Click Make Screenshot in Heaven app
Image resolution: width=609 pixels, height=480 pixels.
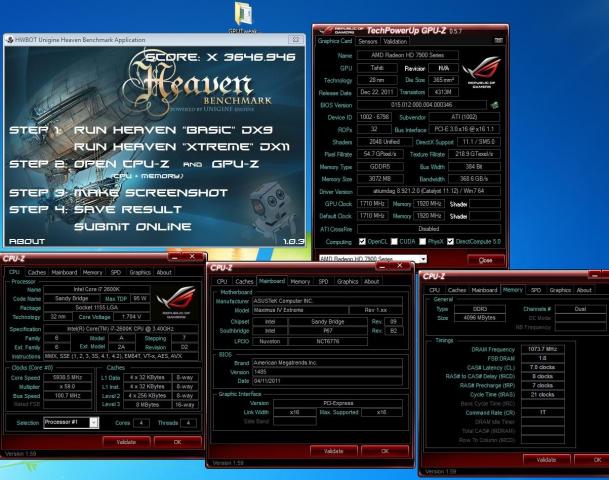(x=151, y=193)
